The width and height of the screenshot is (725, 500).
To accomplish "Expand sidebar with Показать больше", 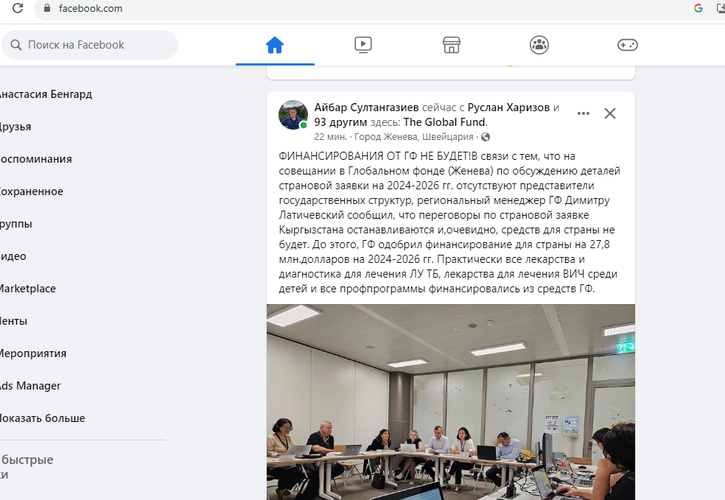I will pos(42,418).
